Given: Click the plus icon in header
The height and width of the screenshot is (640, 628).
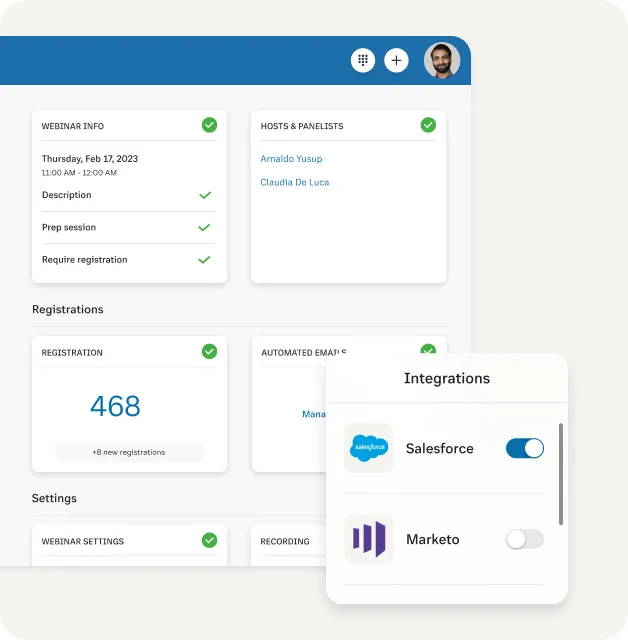Looking at the screenshot, I should click(x=397, y=61).
